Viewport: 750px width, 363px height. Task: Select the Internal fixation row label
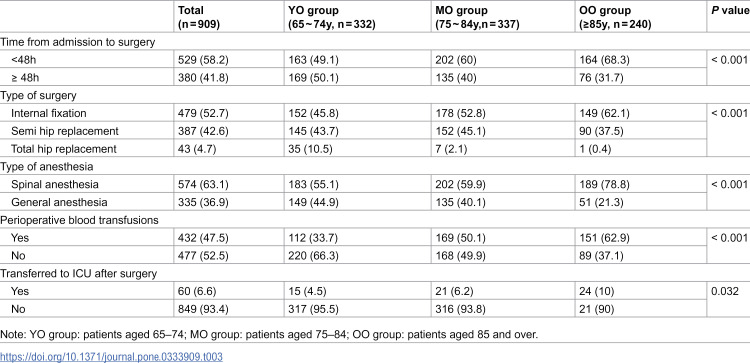point(49,113)
